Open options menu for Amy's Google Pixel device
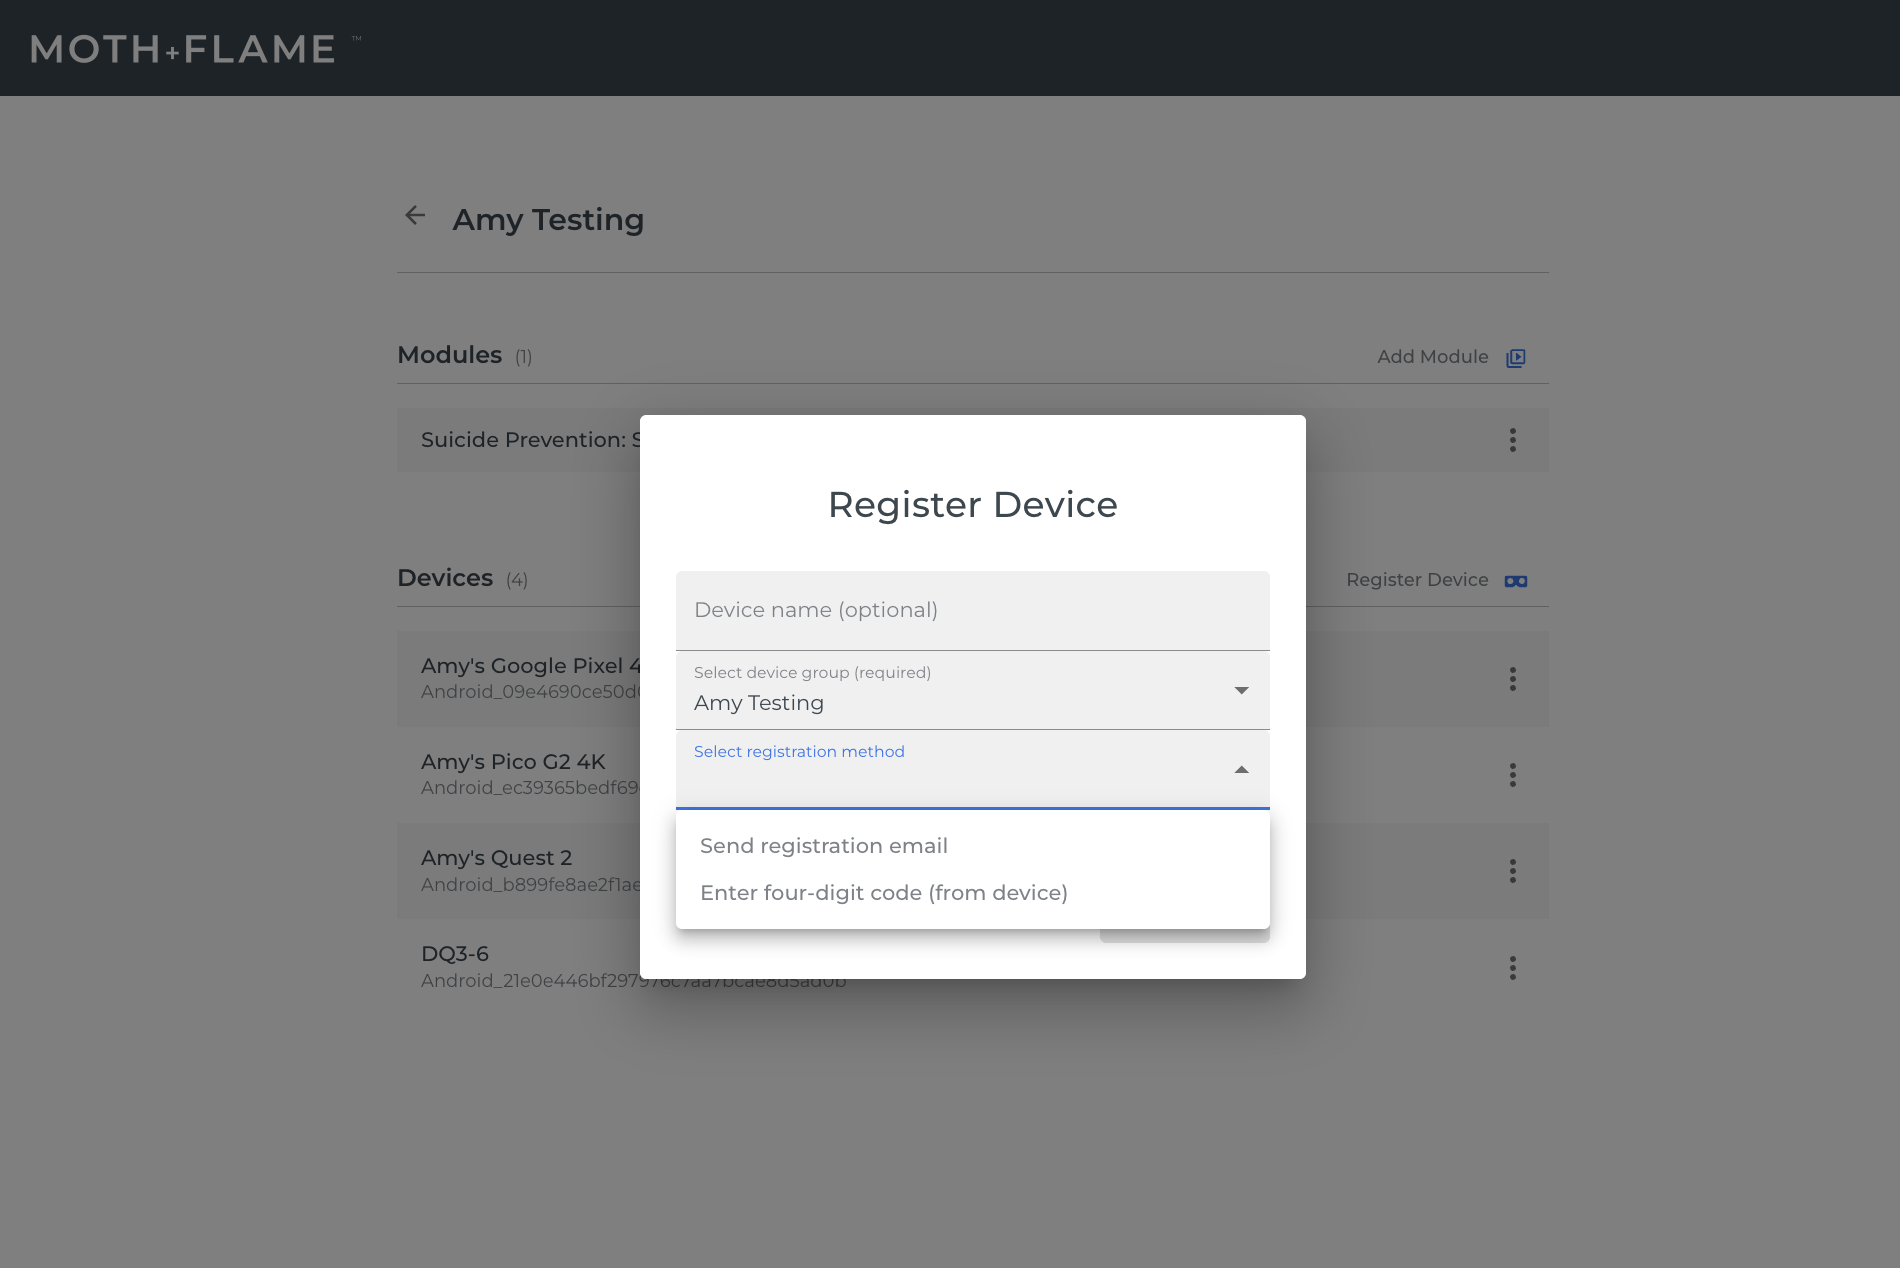Viewport: 1900px width, 1268px height. (x=1513, y=679)
